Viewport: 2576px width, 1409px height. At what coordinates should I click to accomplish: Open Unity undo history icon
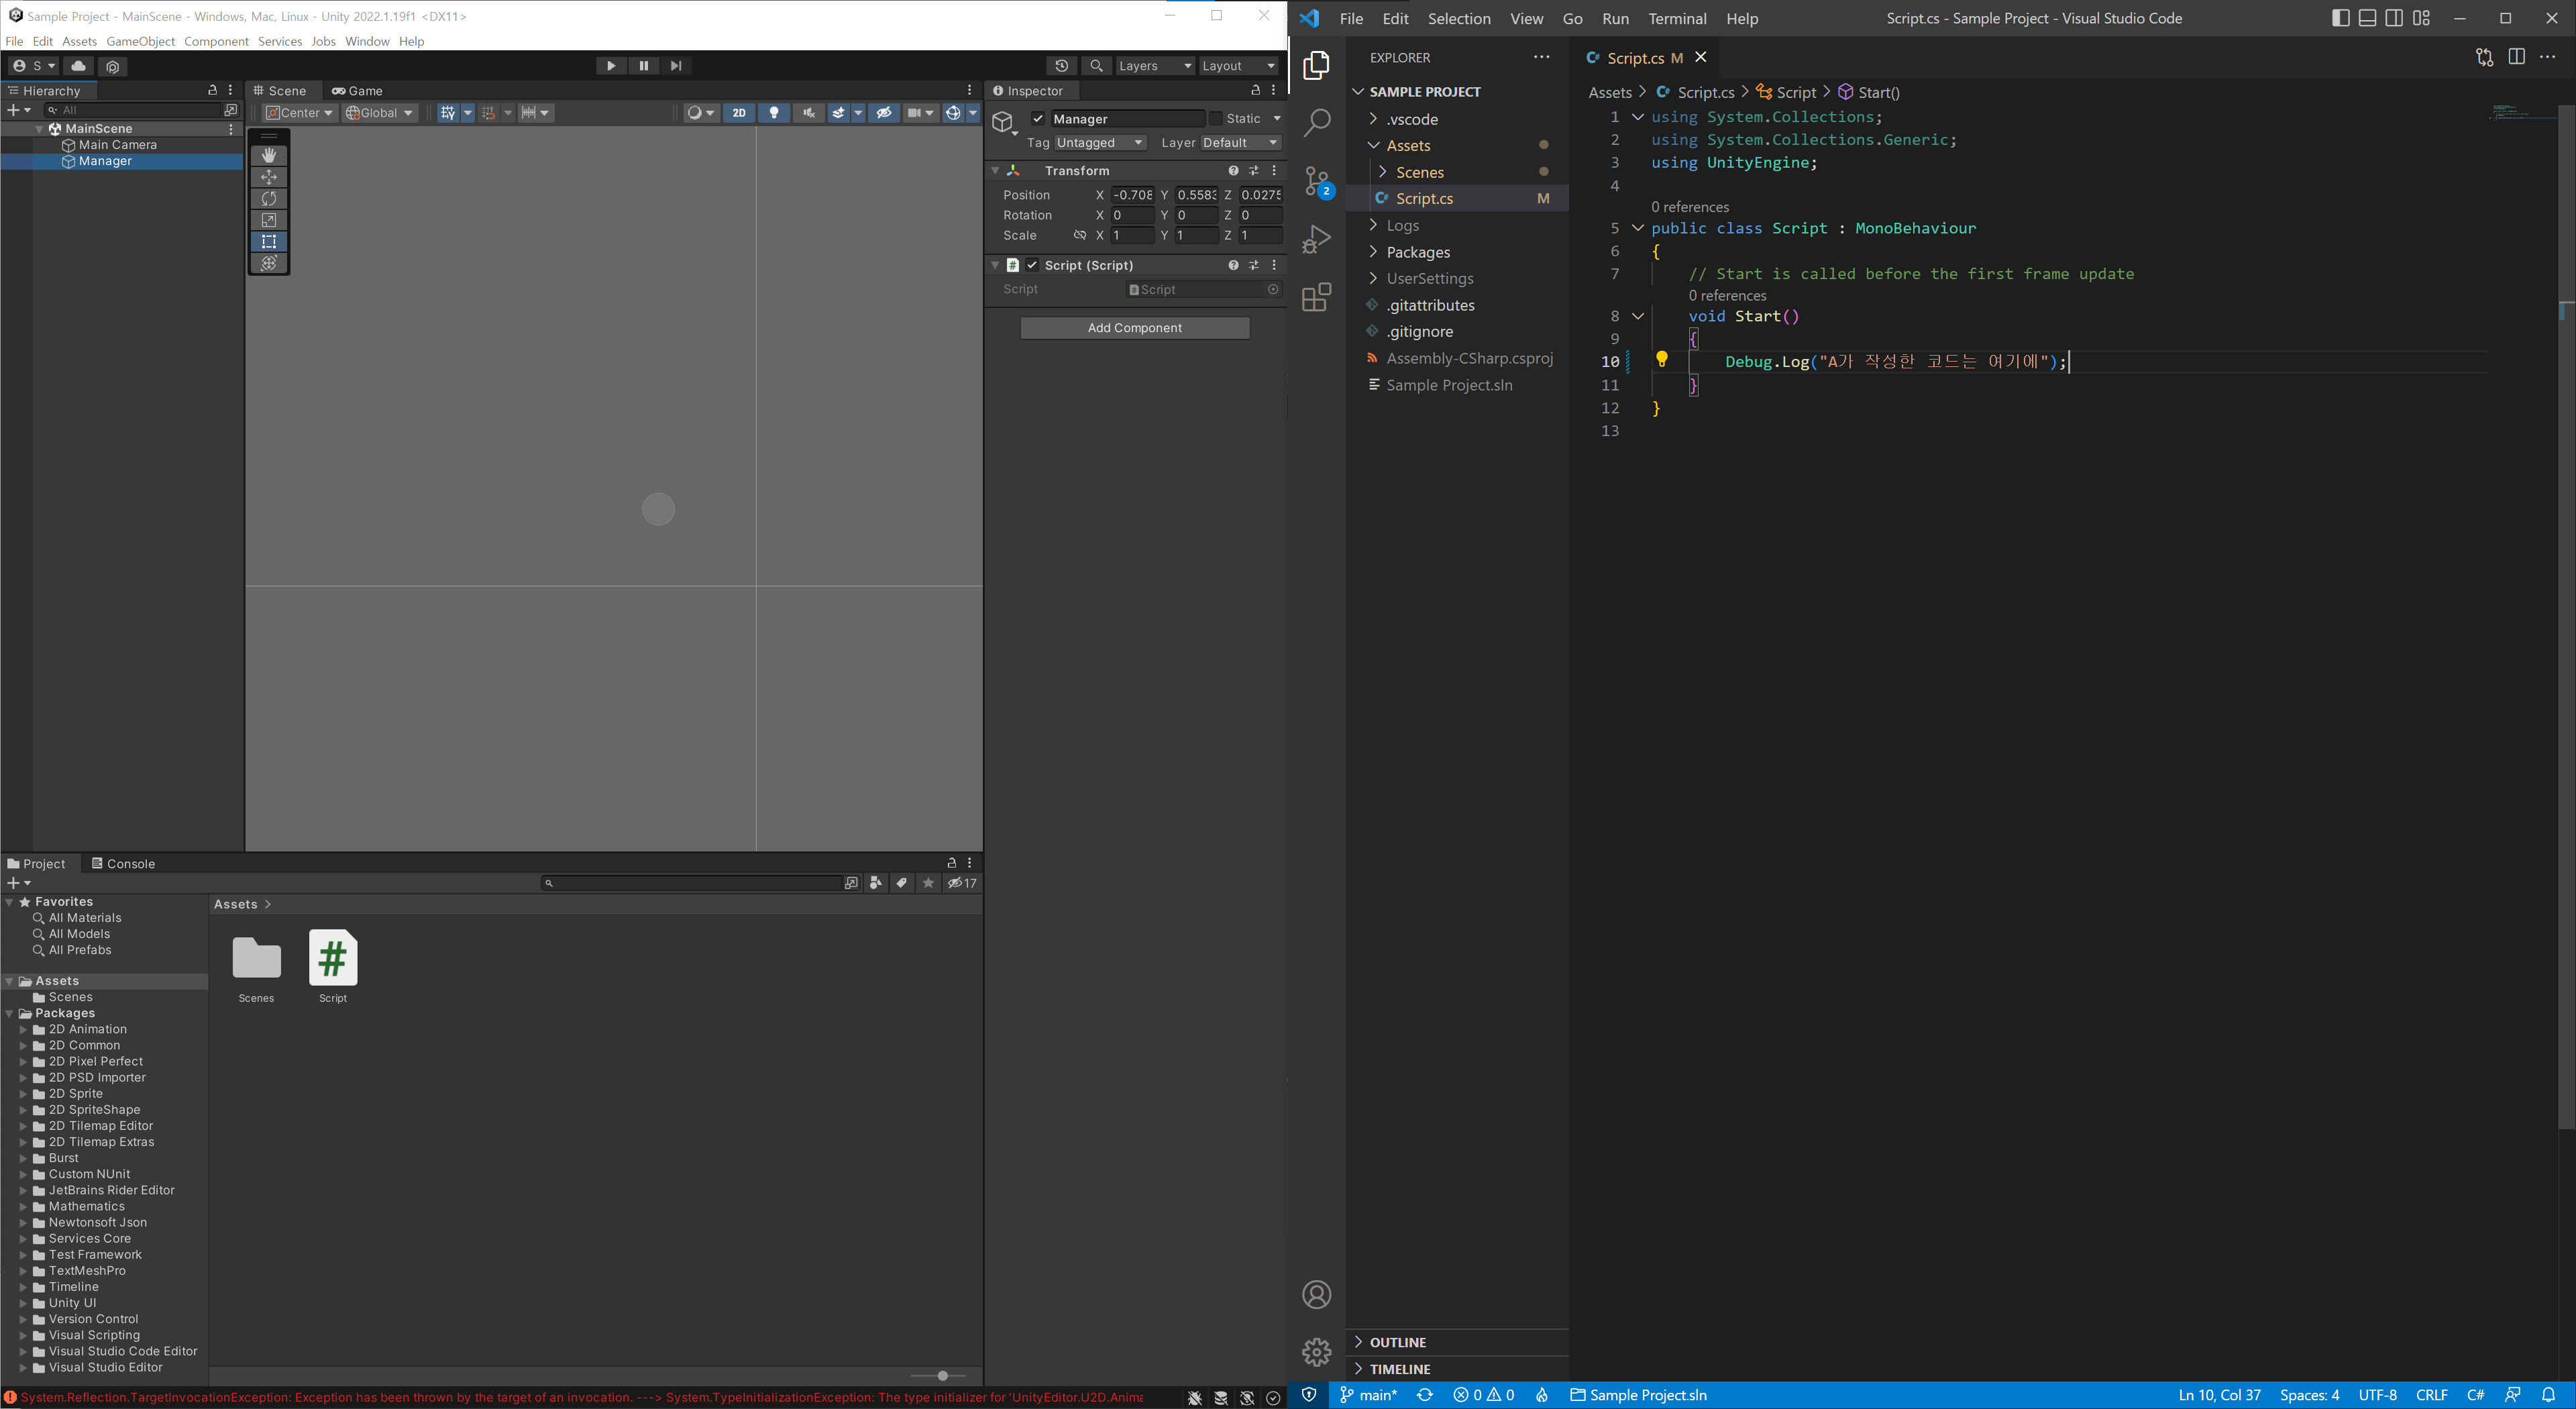(x=1062, y=66)
